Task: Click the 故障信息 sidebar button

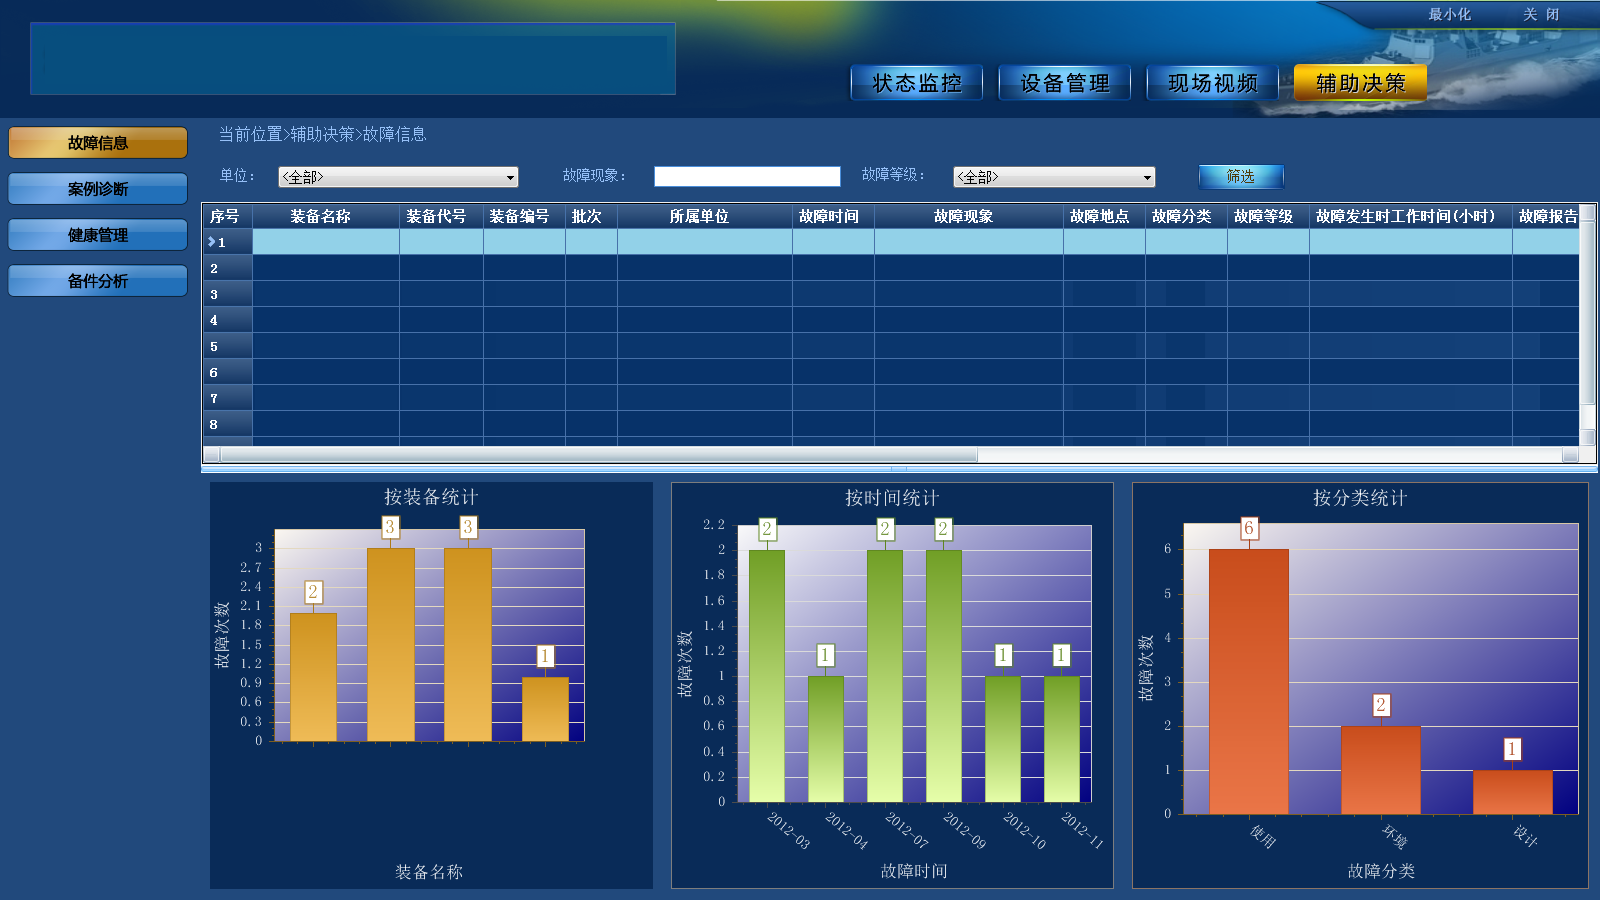Action: tap(98, 143)
